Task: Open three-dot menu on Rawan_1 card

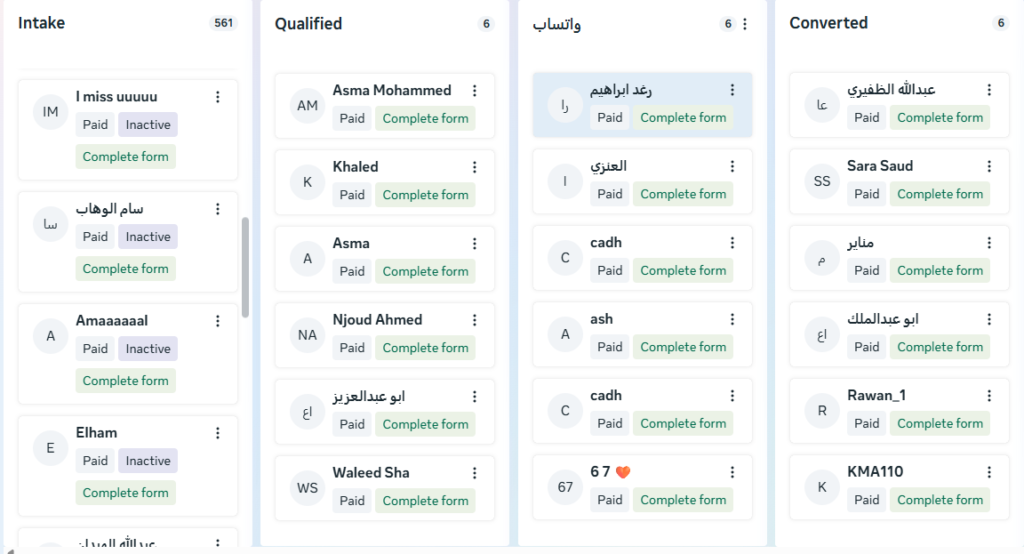Action: [x=989, y=395]
